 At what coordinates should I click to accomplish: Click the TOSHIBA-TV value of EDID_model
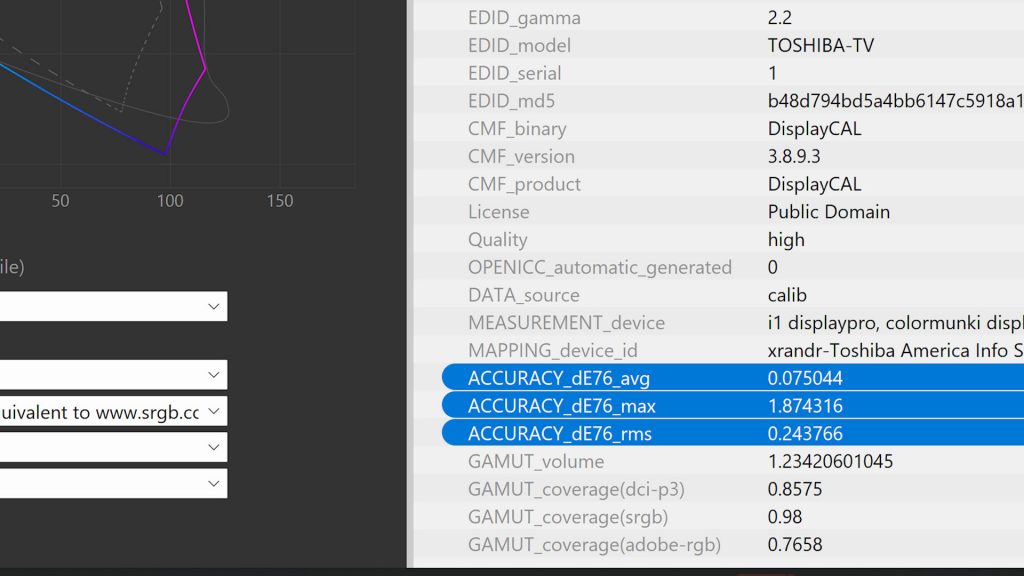[820, 46]
